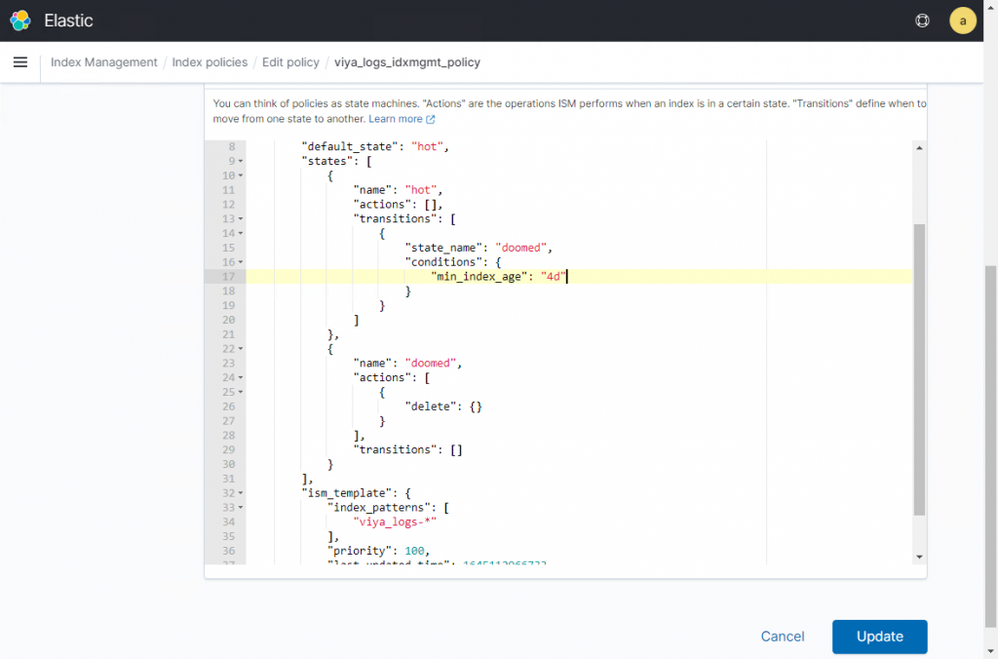Open the help menu icon in header
This screenshot has height=659, width=998.
(922, 20)
